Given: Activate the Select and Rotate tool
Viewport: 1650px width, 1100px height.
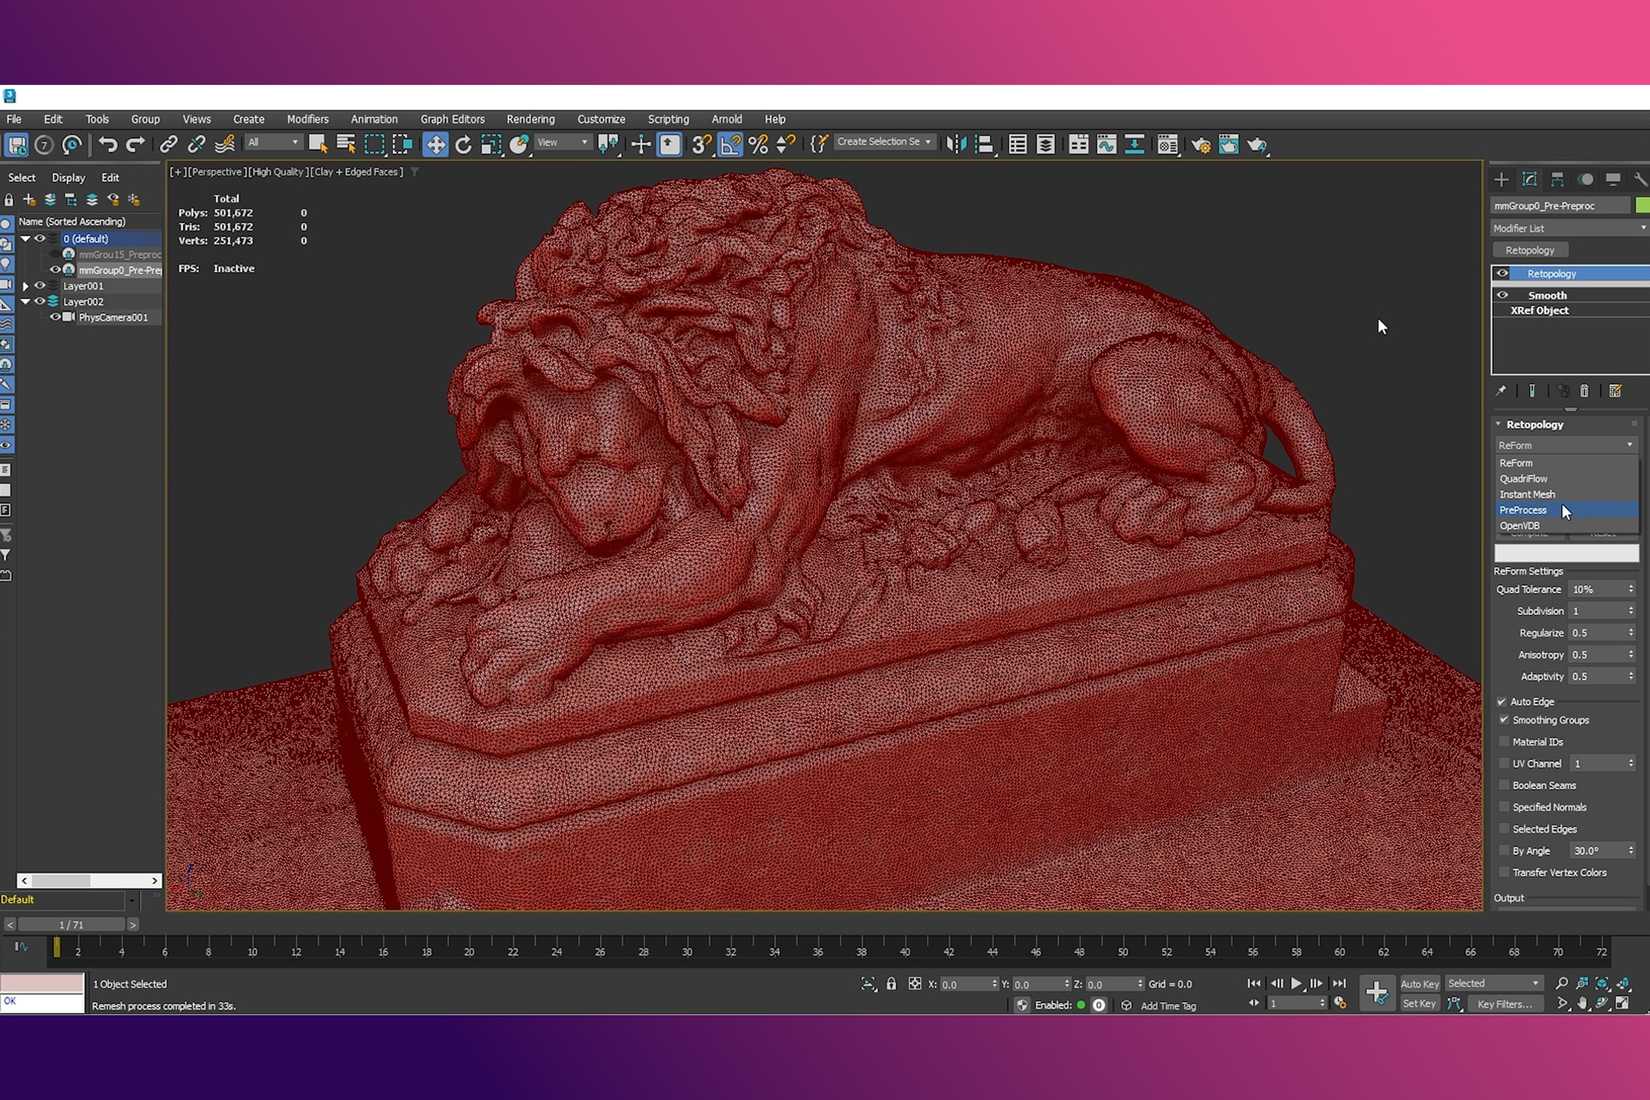Looking at the screenshot, I should click(x=463, y=145).
